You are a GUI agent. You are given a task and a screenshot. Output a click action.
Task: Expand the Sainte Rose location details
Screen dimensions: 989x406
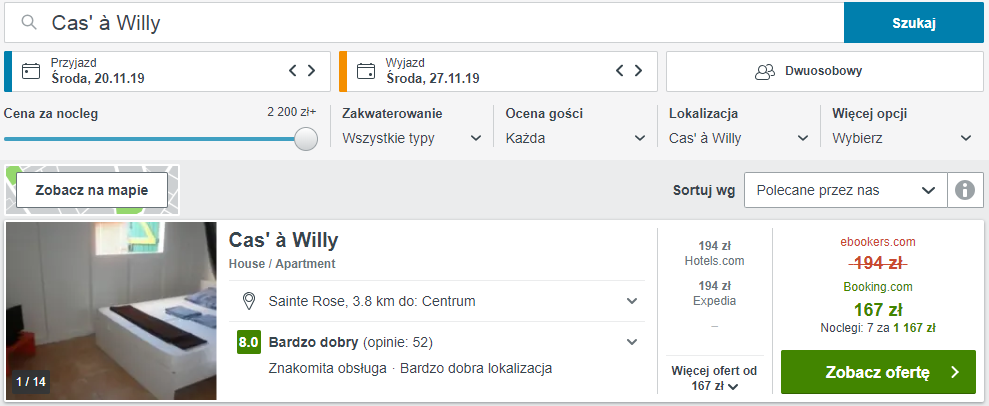[436, 301]
